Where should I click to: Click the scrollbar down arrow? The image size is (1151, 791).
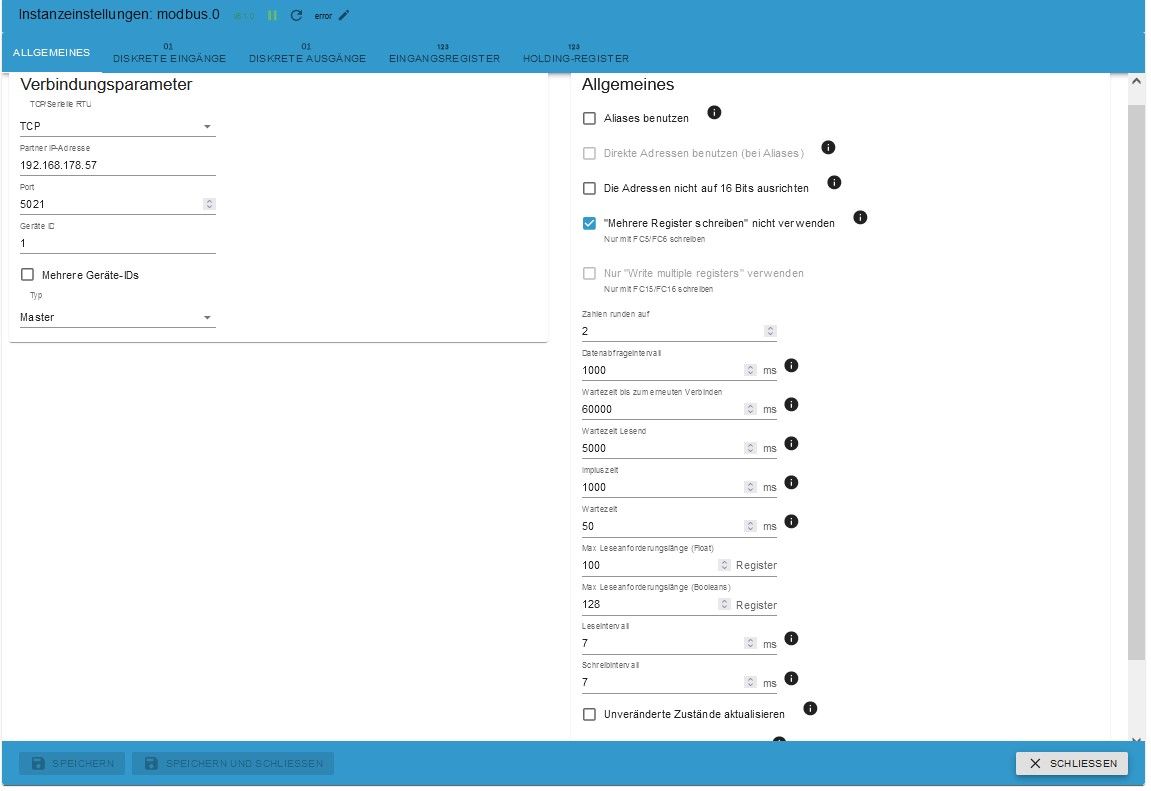point(1136,739)
